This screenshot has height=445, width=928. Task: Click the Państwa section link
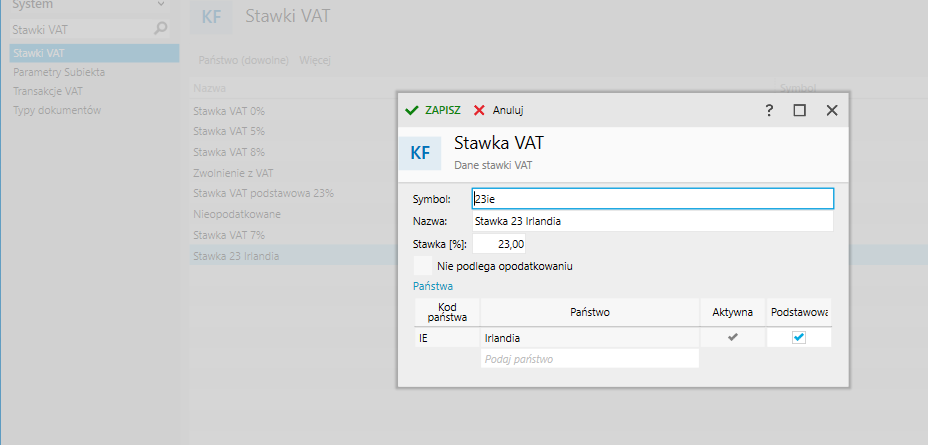(433, 286)
